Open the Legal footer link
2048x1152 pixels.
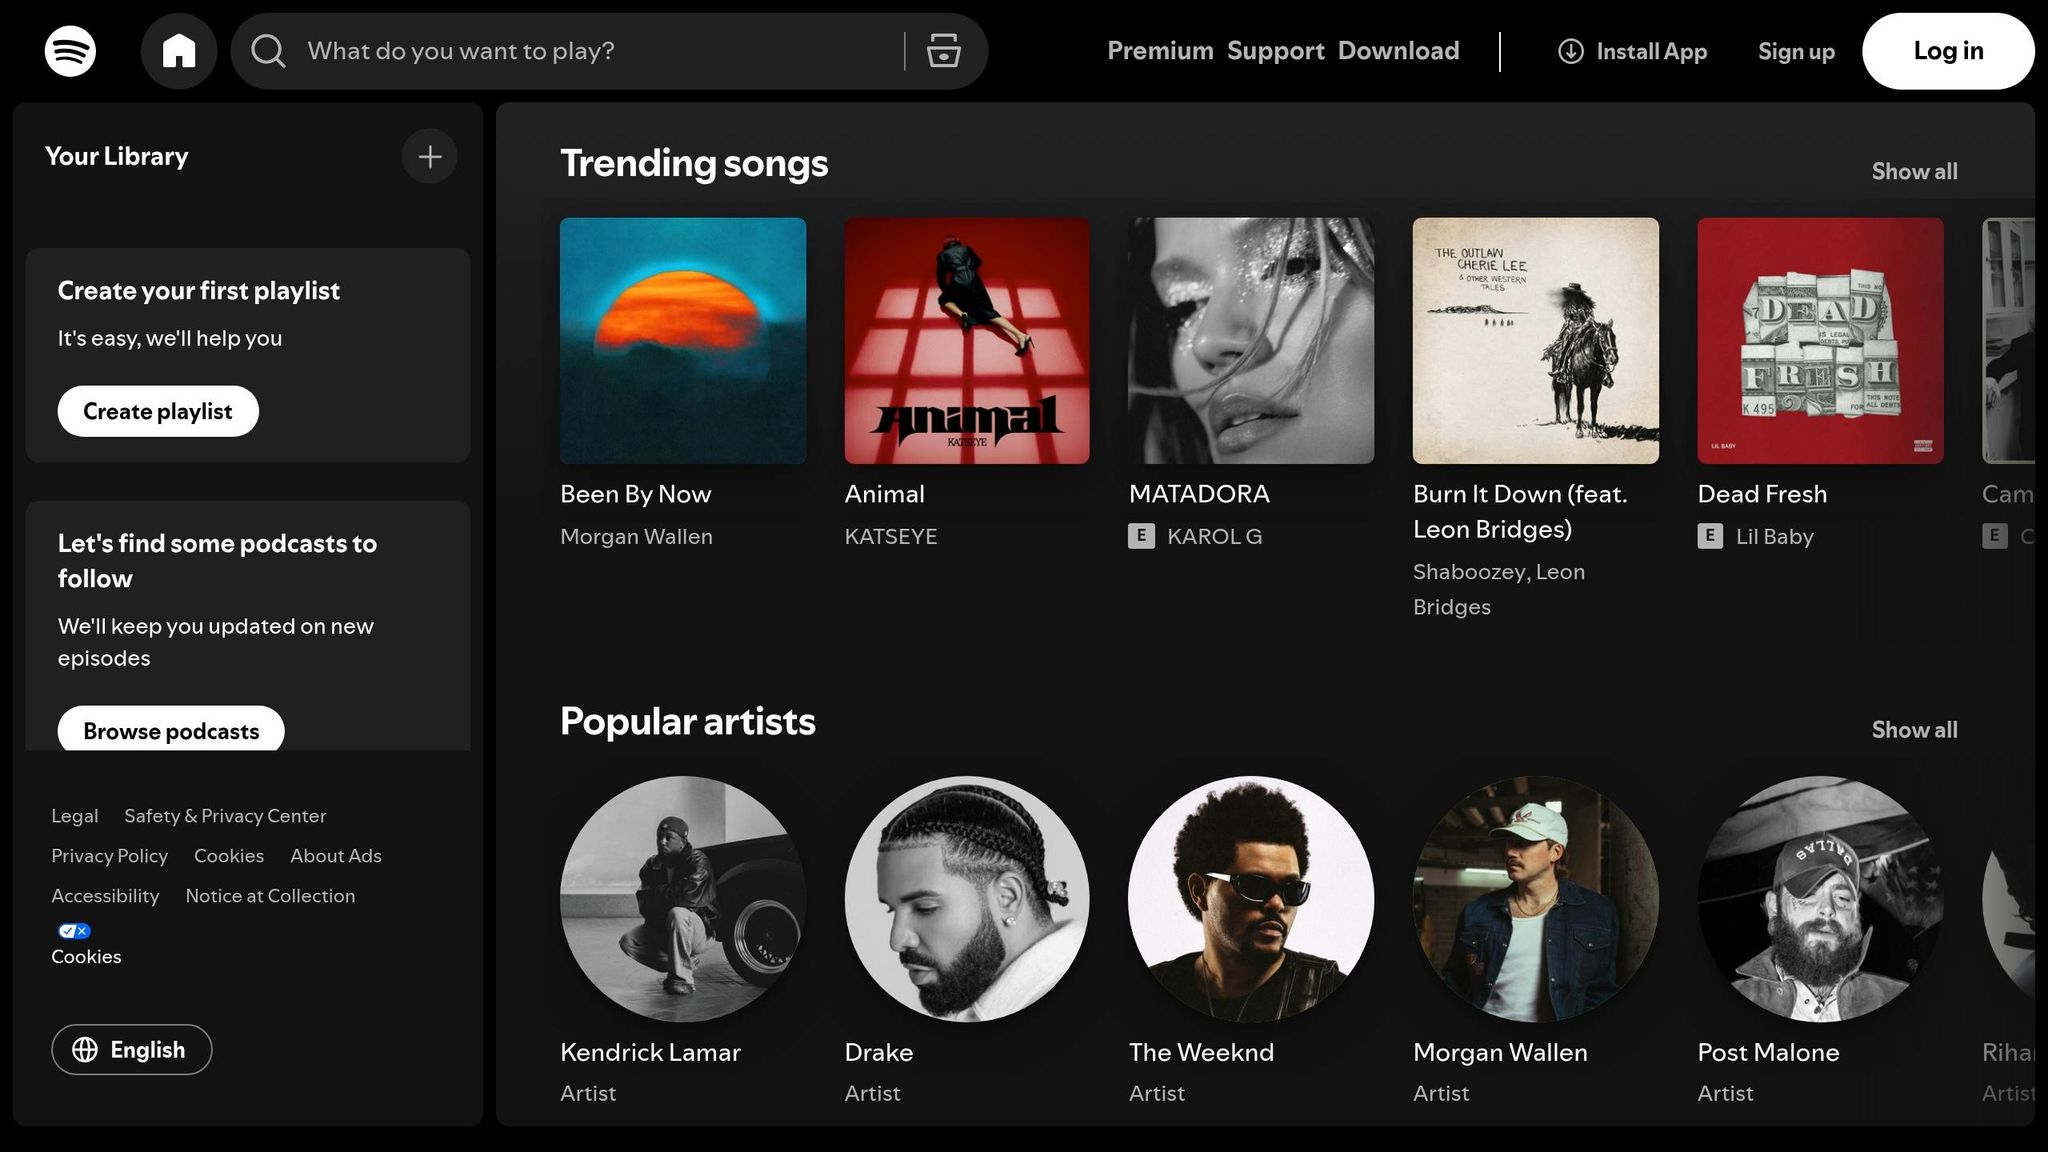click(x=75, y=816)
